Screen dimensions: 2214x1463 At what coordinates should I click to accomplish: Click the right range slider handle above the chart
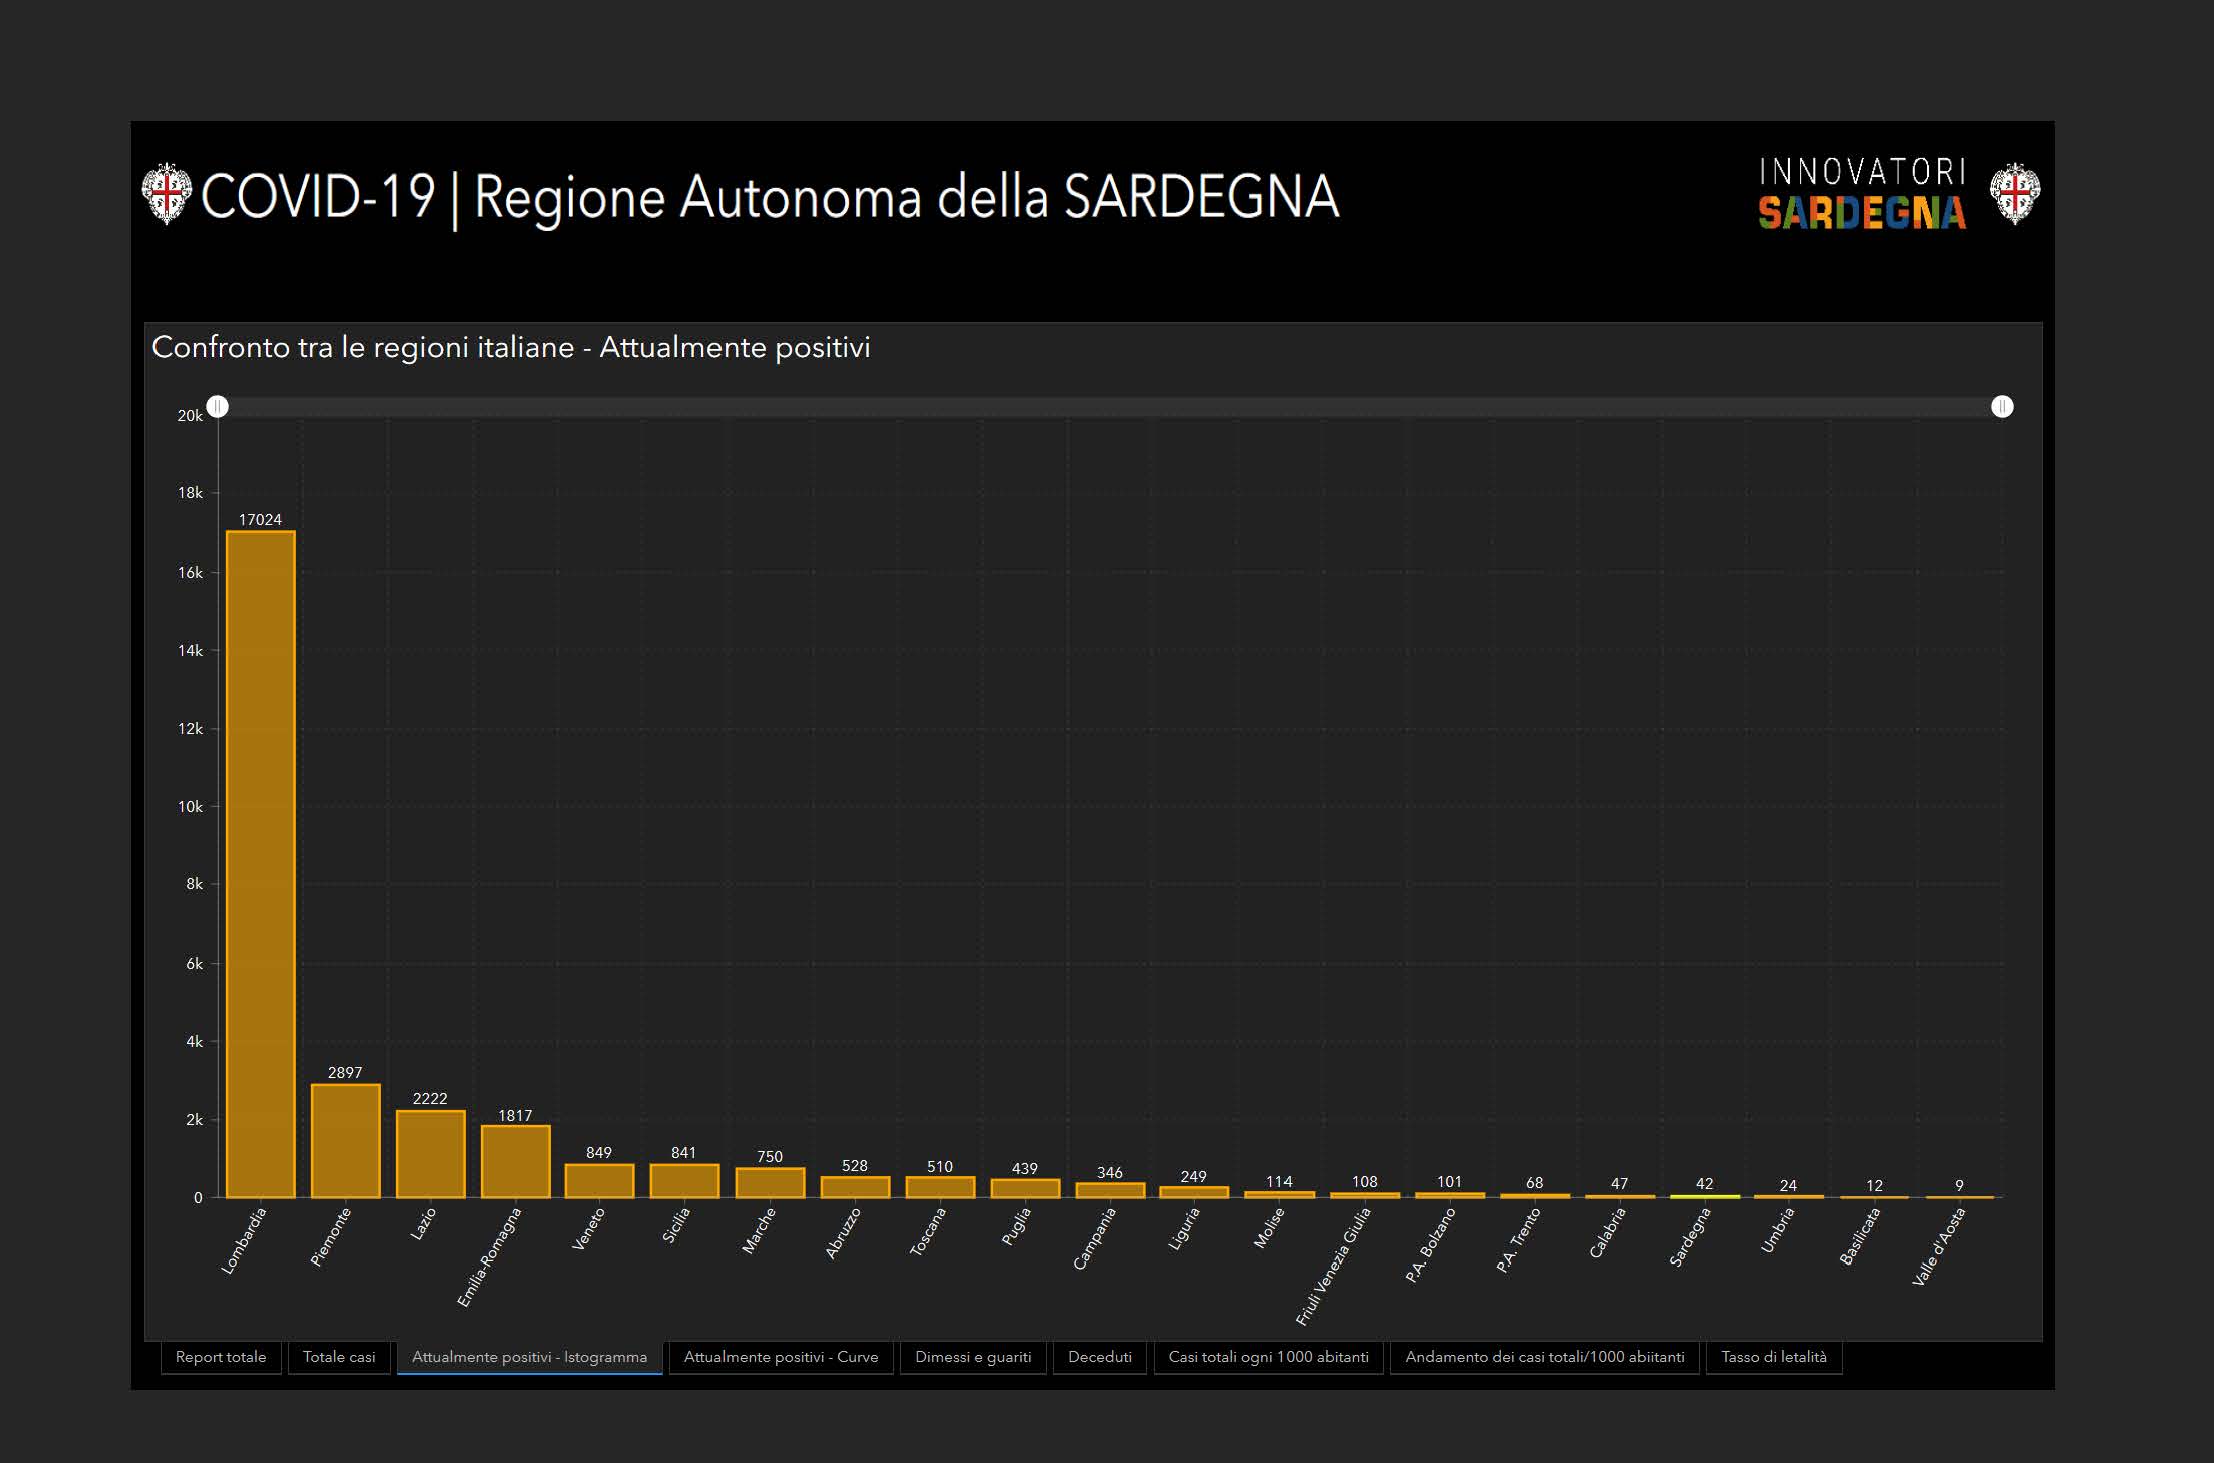pos(2002,406)
